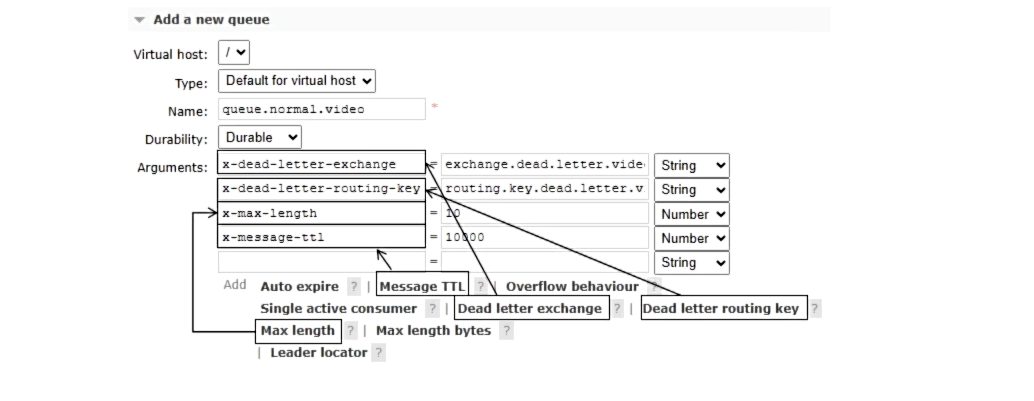This screenshot has width=1034, height=401.
Task: Open the help icon beside Auto expire
Action: click(x=354, y=287)
